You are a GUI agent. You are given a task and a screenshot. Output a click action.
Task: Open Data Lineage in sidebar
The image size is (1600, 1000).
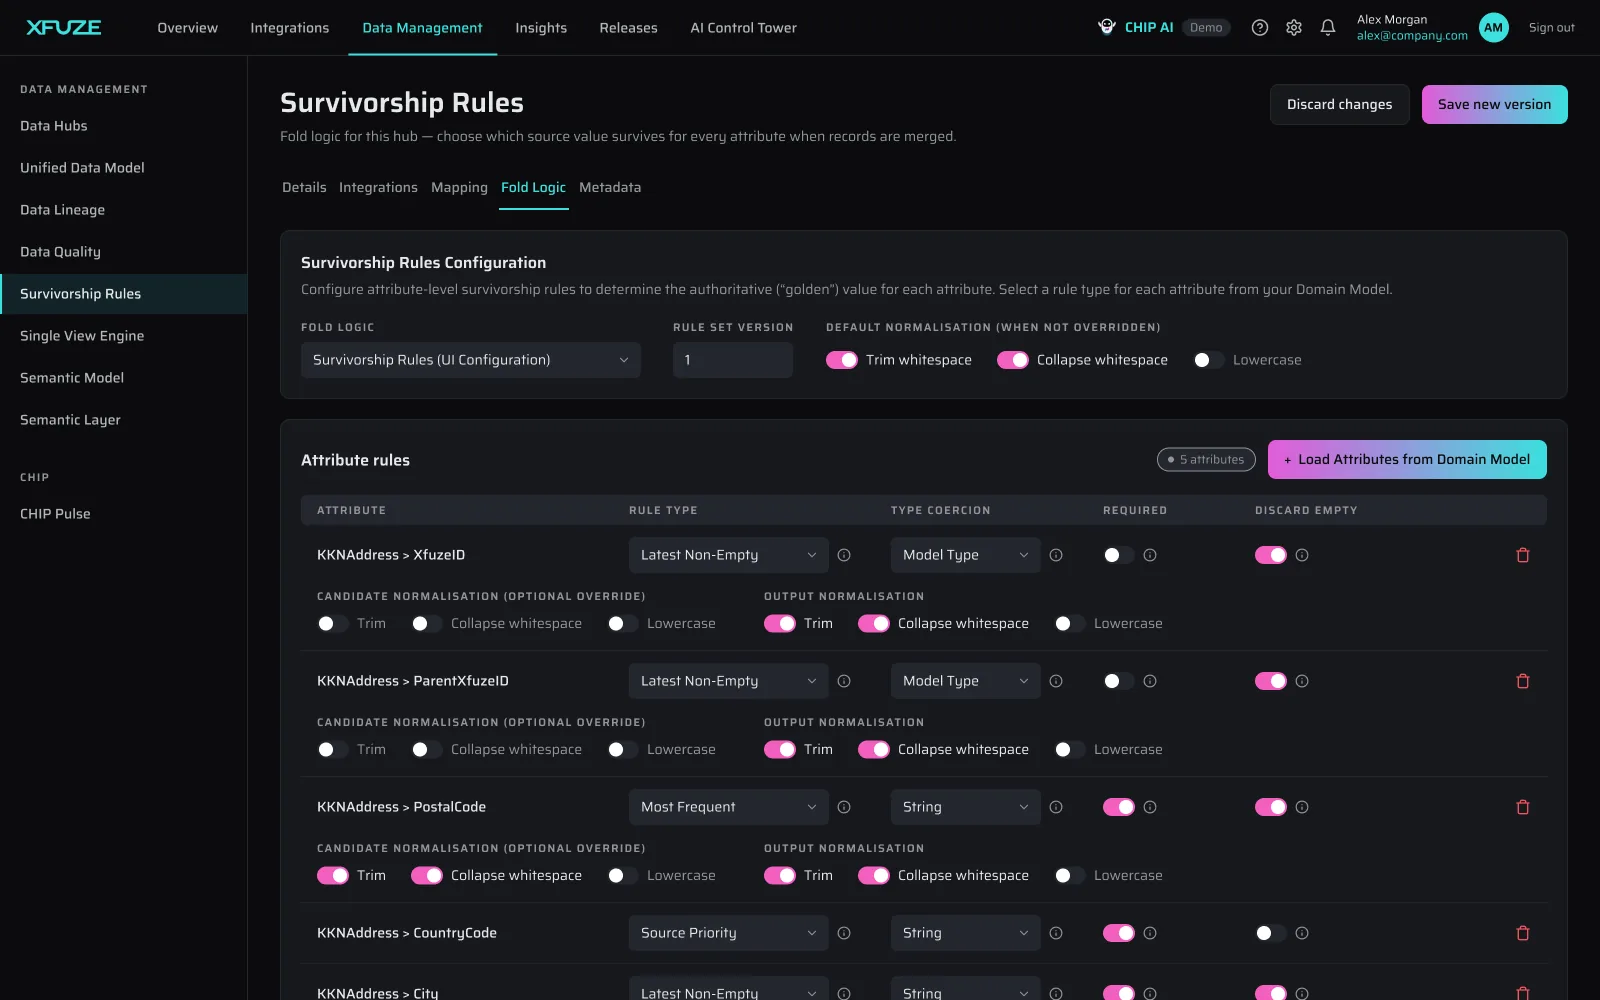[123, 210]
